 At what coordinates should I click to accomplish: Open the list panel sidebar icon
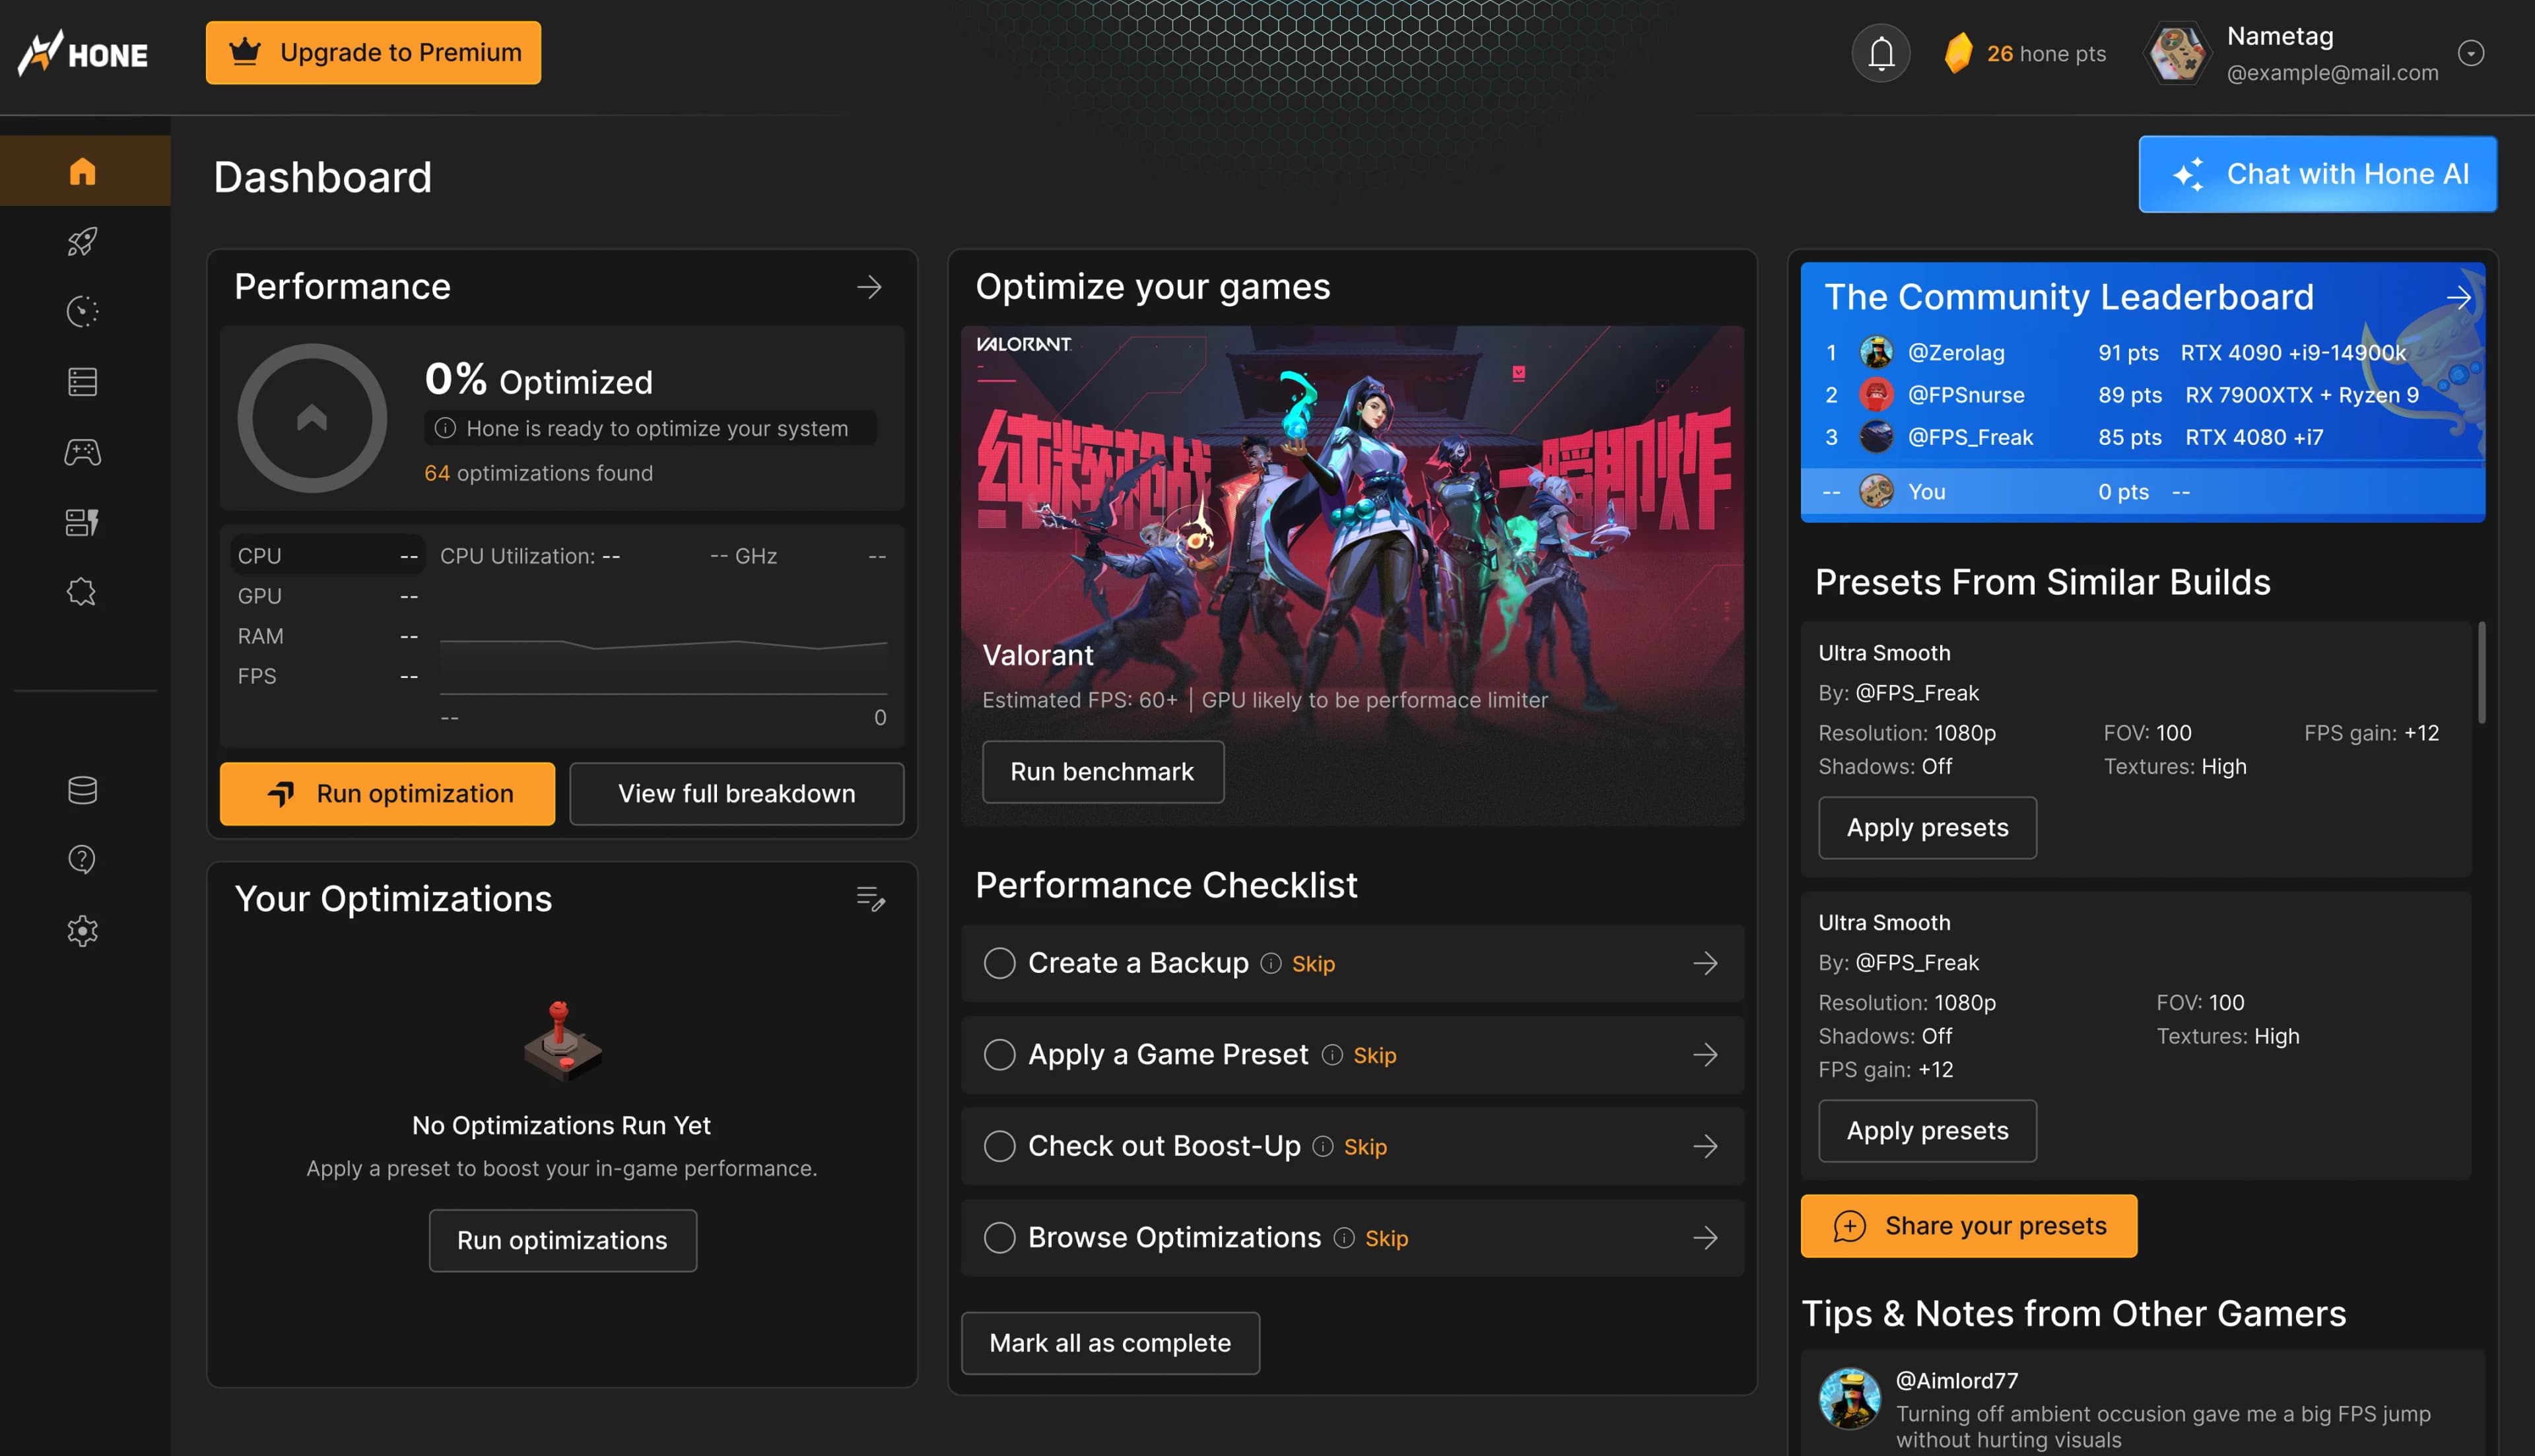pos(83,381)
